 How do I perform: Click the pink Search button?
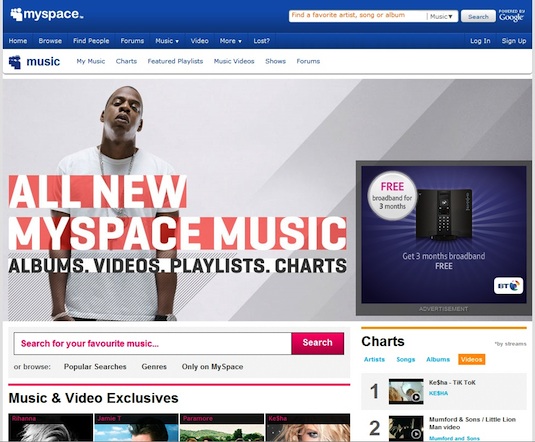point(318,343)
